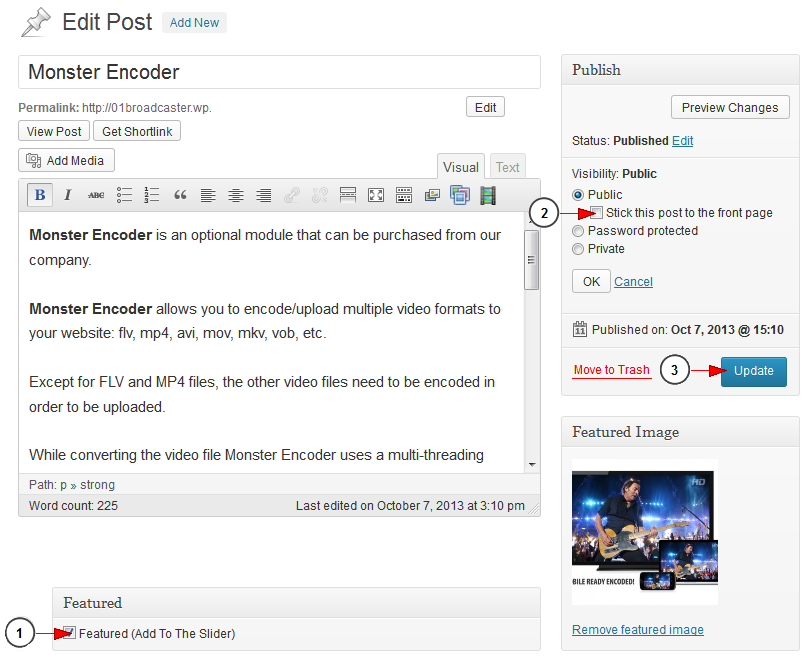Apply strikethrough ABC formatting
The width and height of the screenshot is (804, 657).
[96, 195]
